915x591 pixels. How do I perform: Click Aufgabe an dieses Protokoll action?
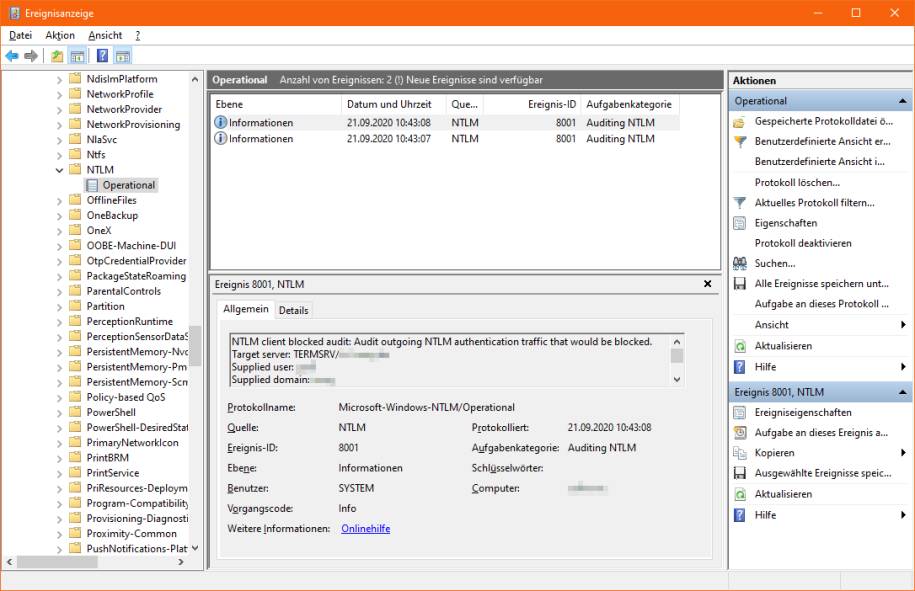(822, 304)
